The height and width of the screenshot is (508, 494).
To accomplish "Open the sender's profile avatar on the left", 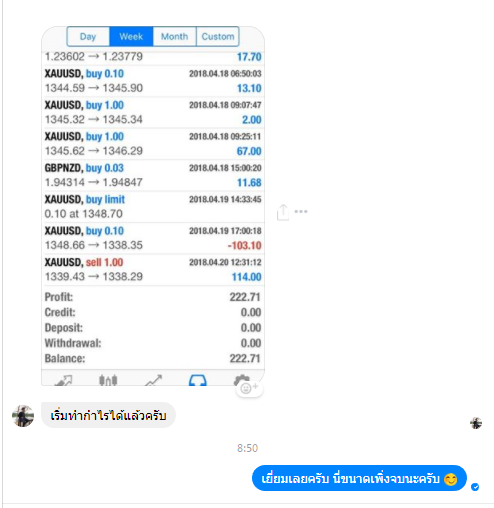I will [23, 416].
